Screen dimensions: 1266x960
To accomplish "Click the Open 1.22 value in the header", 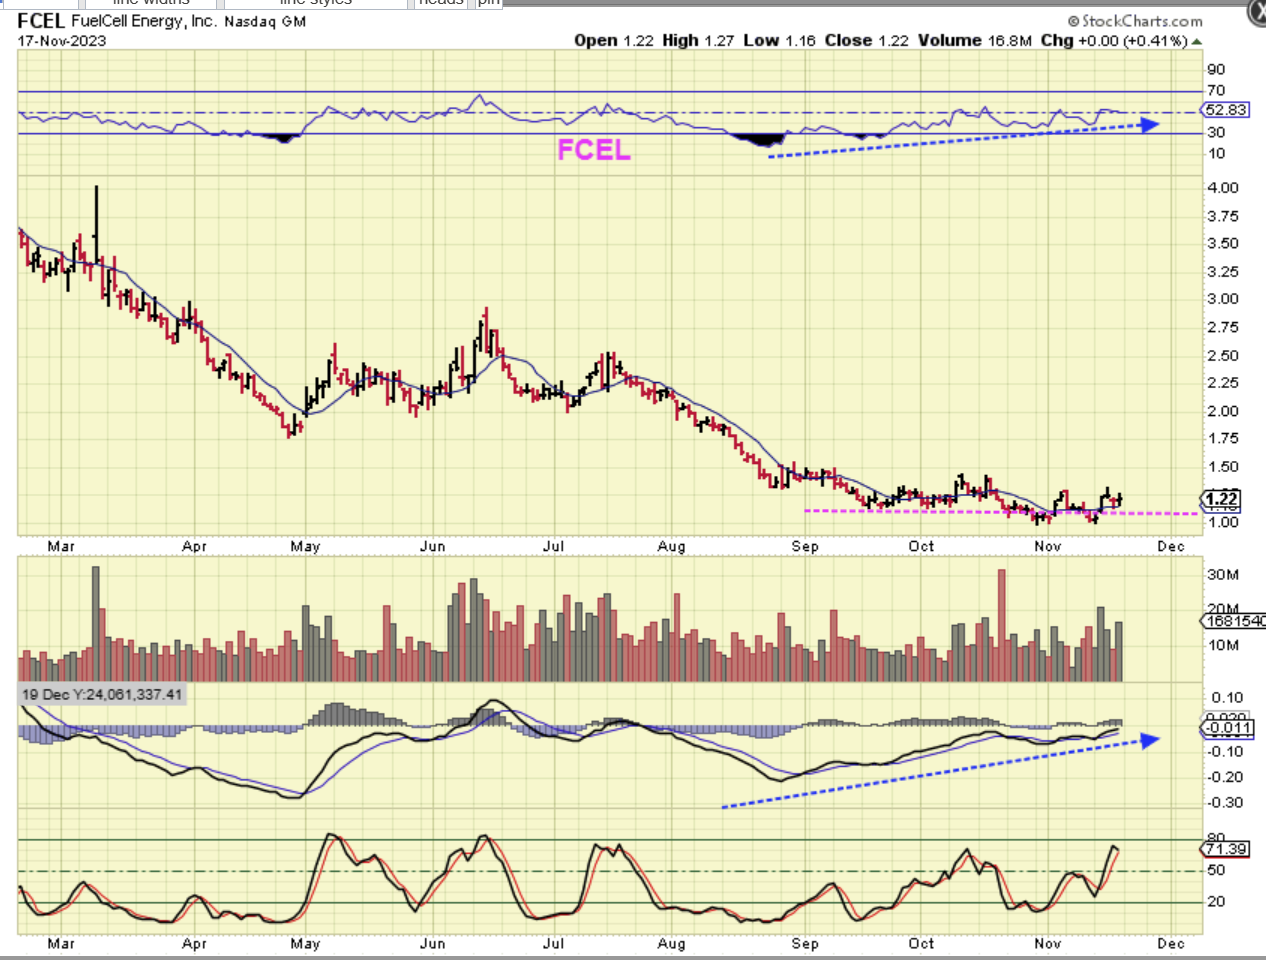I will [614, 40].
